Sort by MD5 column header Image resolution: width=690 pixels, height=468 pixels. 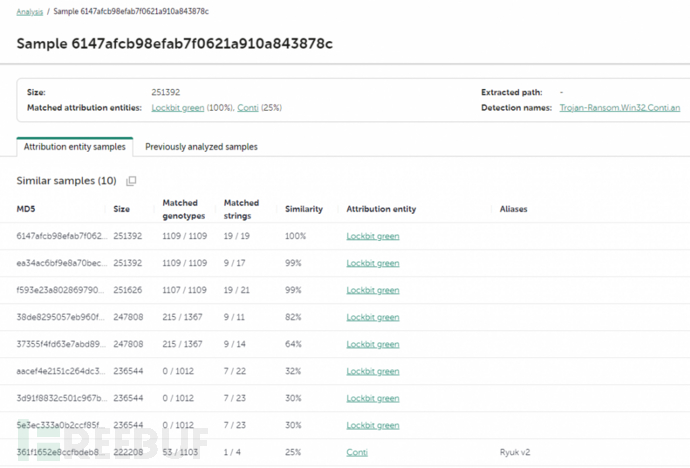pos(26,209)
